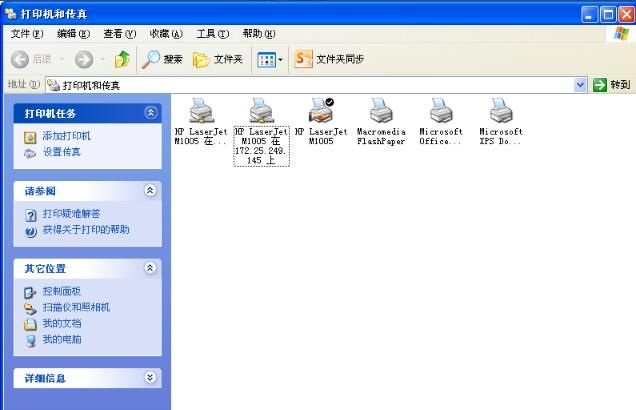The image size is (636, 410).
Task: Close the 打印机和传真 window
Action: [627, 15]
